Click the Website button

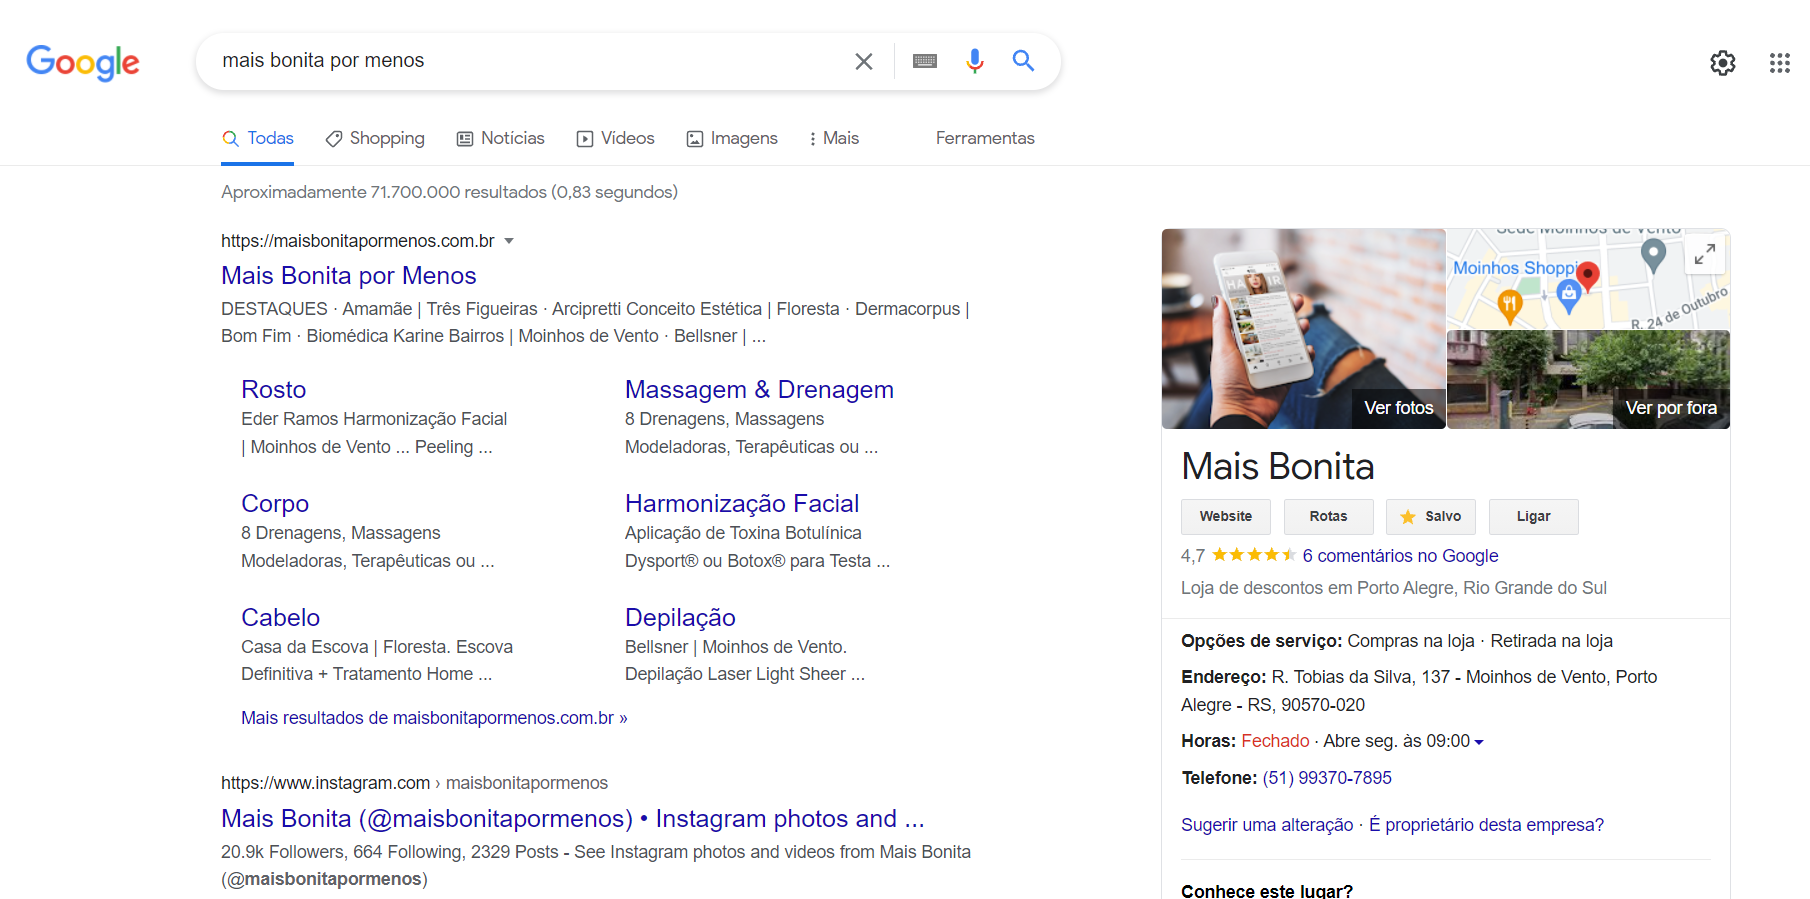coord(1226,517)
